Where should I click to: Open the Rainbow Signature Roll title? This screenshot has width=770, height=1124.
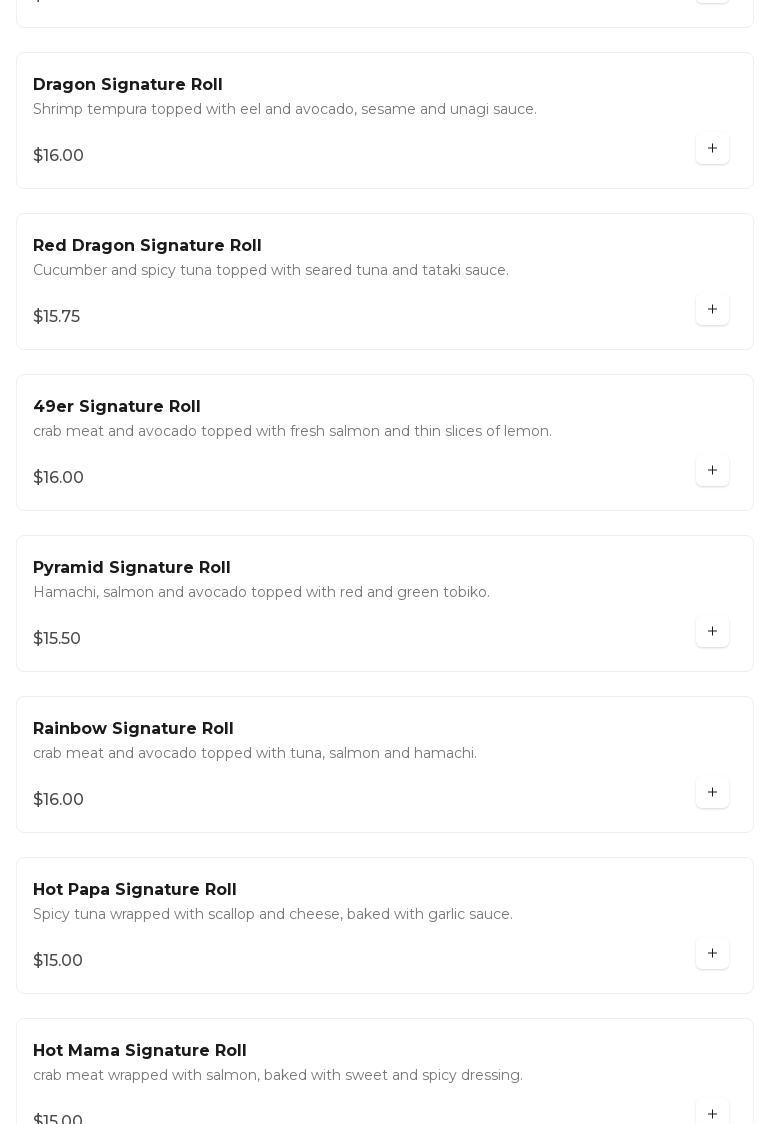click(x=133, y=729)
